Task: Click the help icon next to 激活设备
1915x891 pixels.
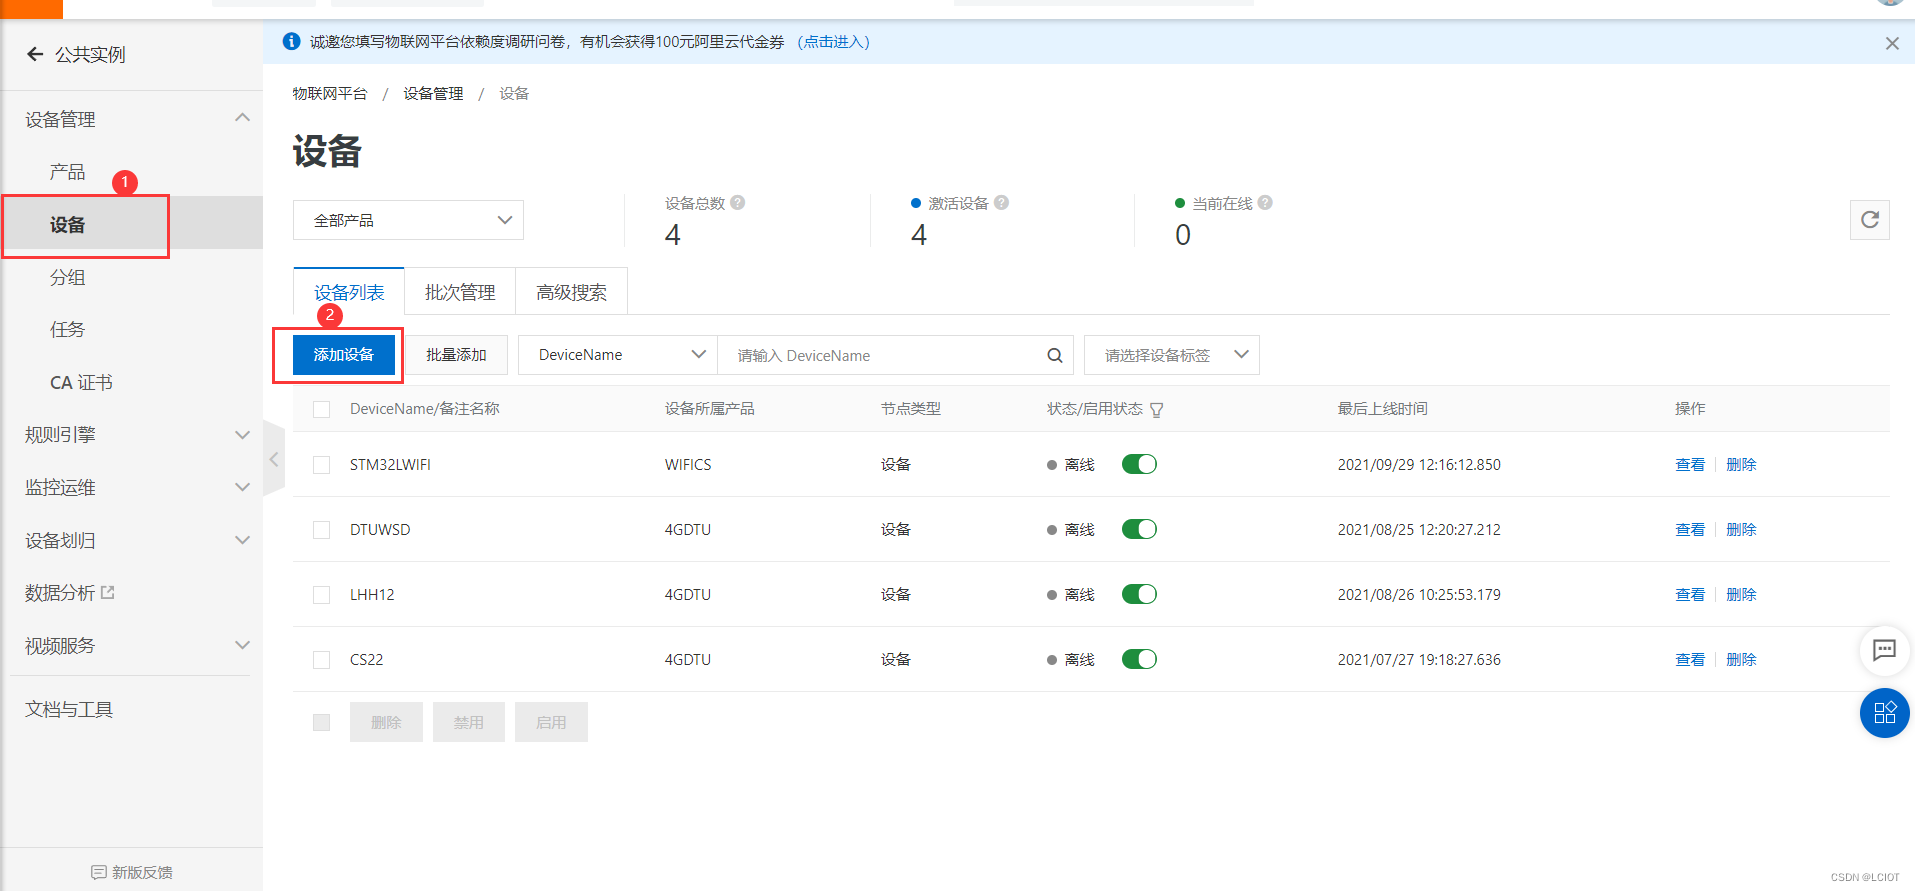Action: (1001, 202)
